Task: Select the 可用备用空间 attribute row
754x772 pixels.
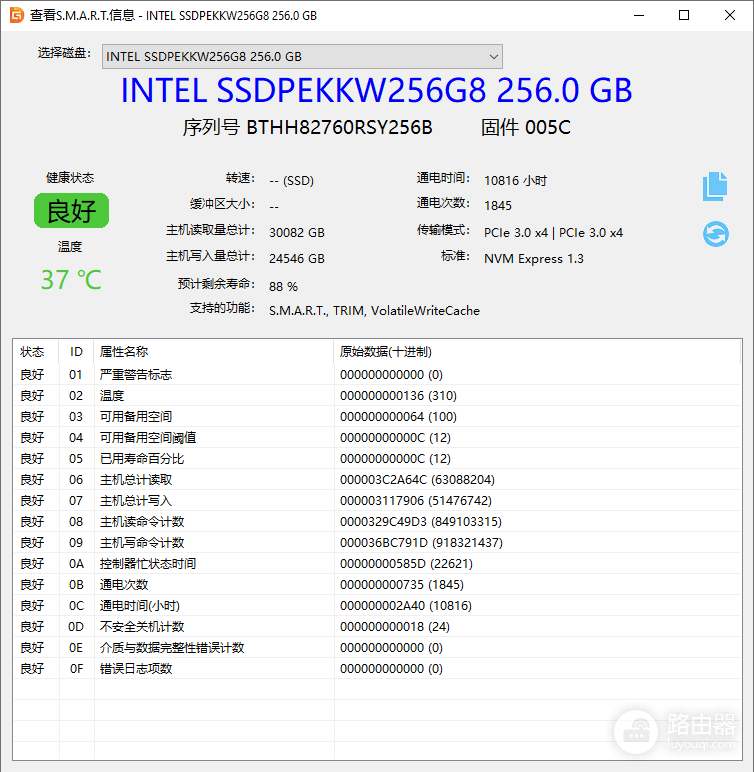Action: (377, 417)
